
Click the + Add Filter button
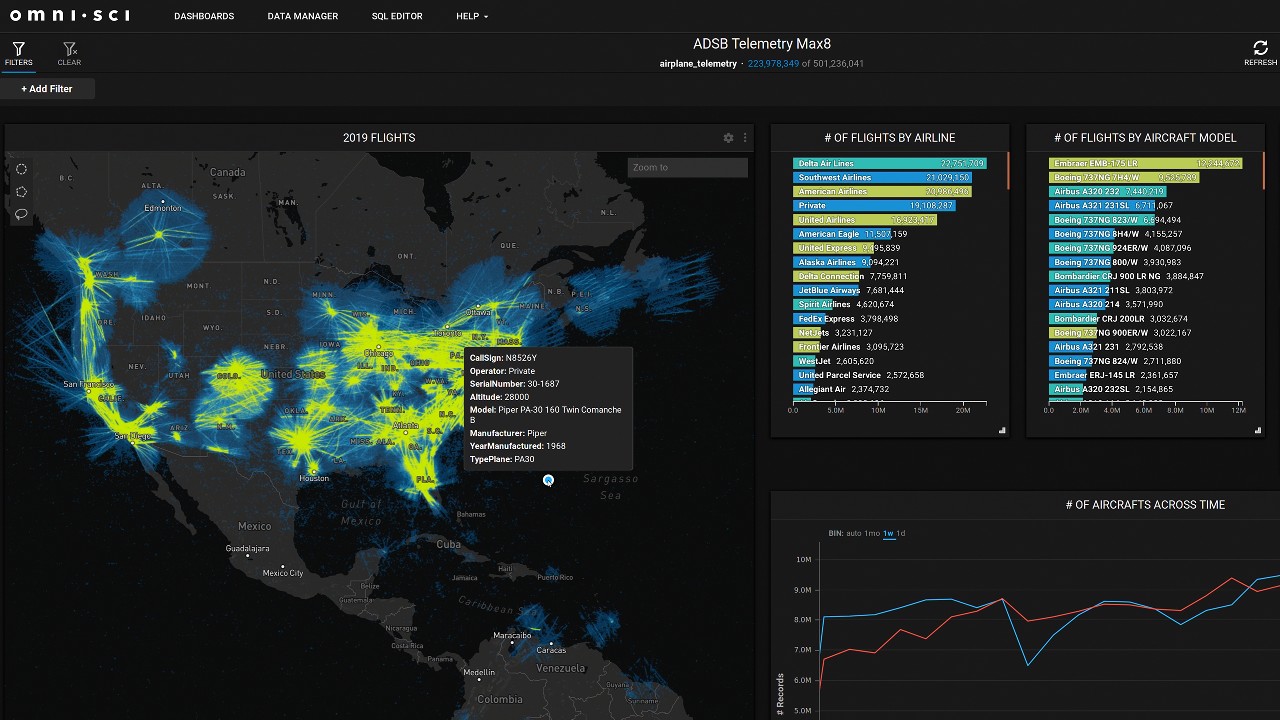pyautogui.click(x=46, y=88)
